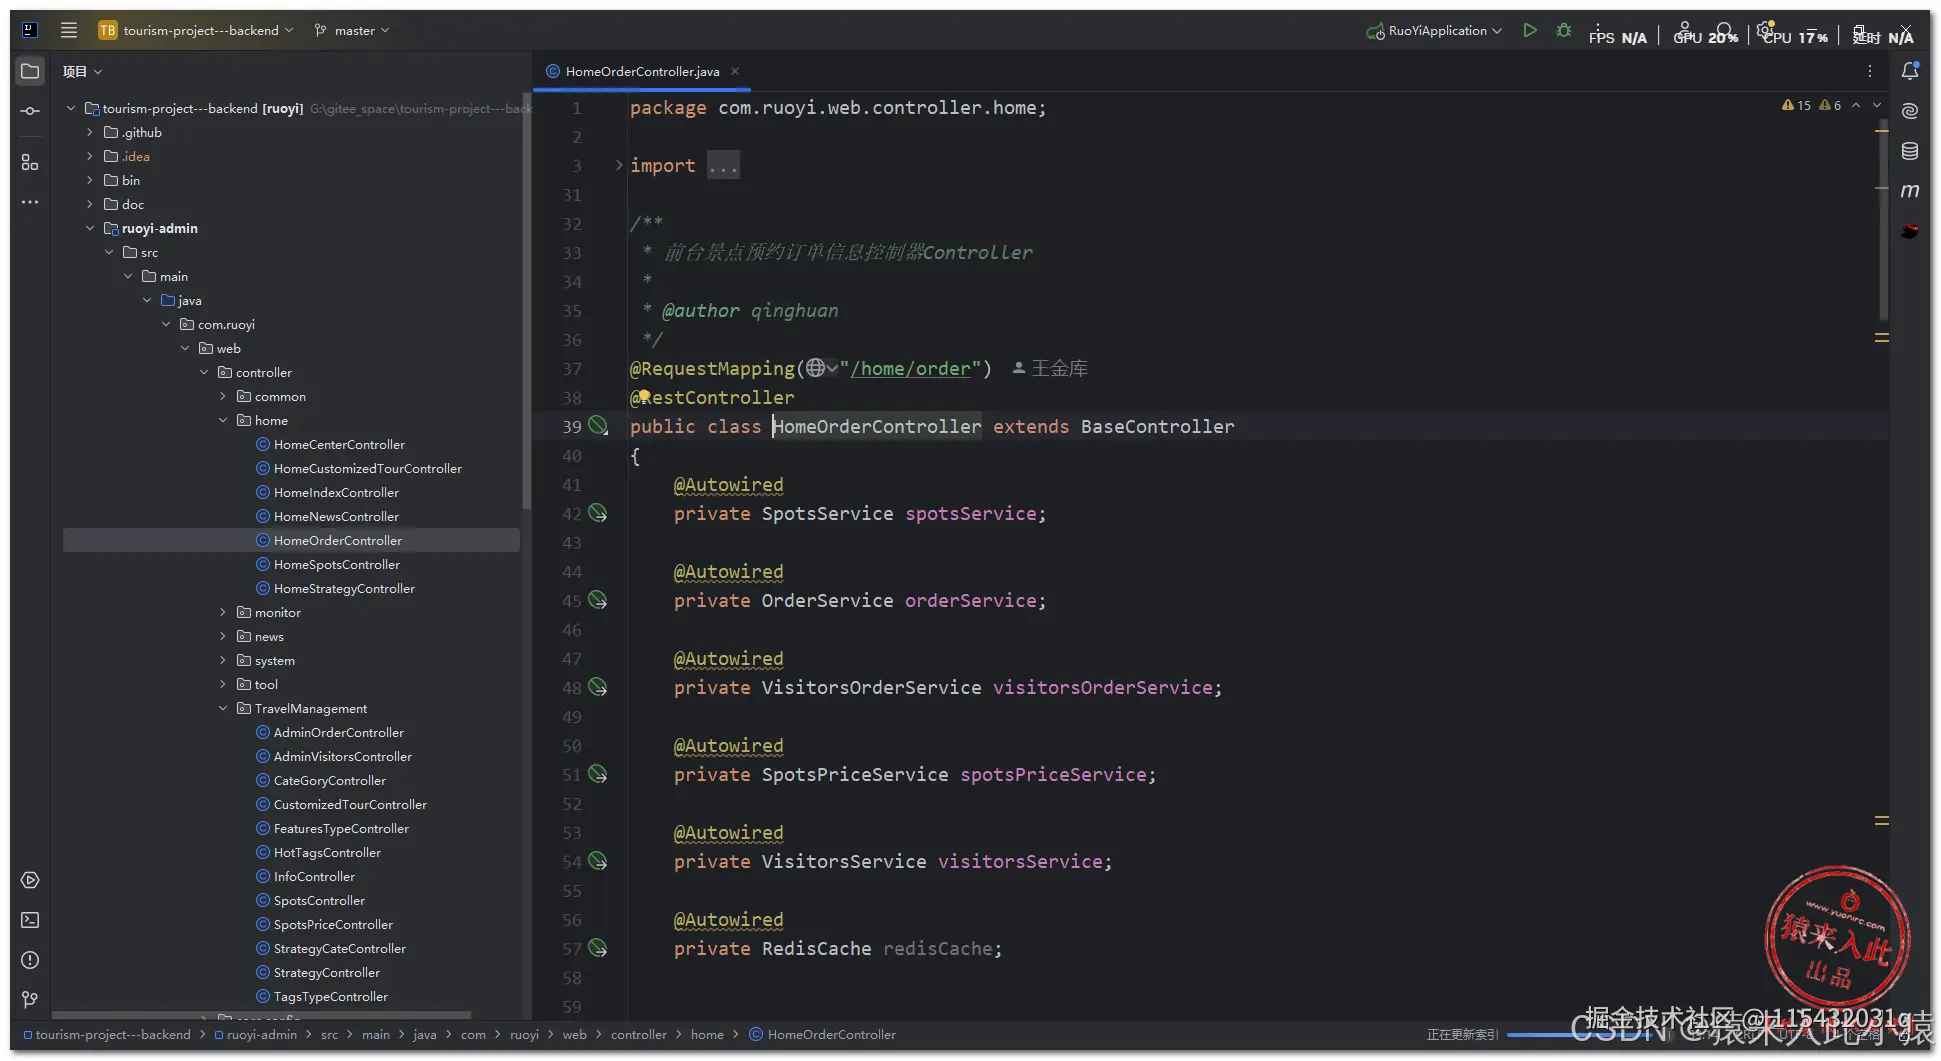
Task: Open the AI Assistant spiral icon
Action: click(x=1910, y=111)
